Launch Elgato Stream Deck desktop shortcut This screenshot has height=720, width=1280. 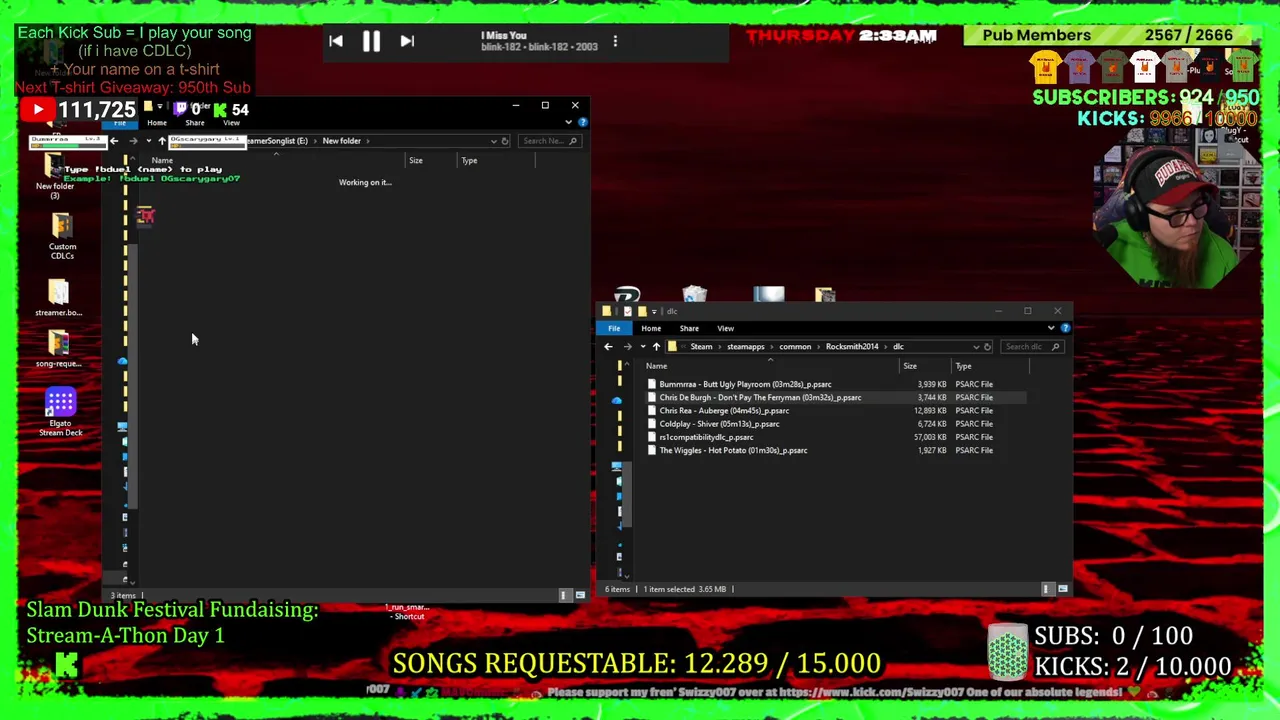point(61,412)
